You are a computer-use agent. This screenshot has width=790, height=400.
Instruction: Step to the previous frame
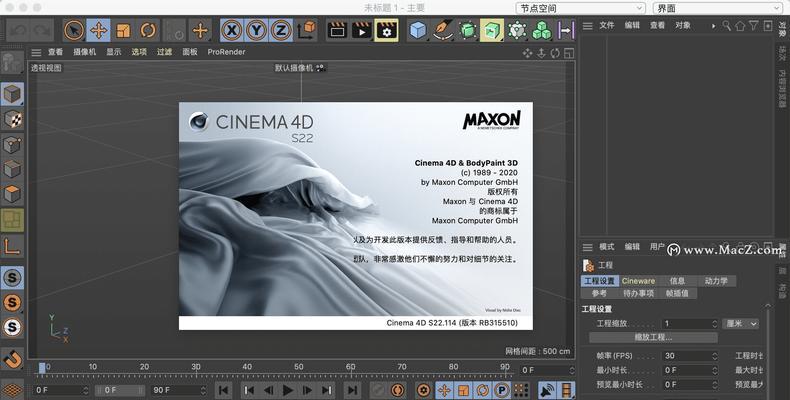[269, 390]
